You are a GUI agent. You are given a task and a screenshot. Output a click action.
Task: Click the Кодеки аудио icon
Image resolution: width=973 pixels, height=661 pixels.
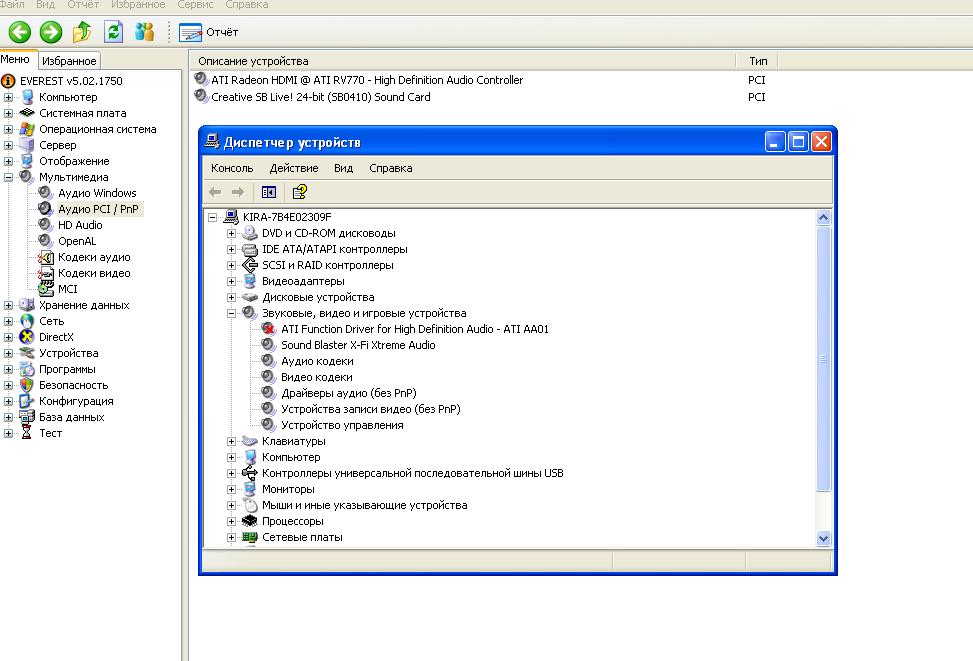click(x=46, y=257)
